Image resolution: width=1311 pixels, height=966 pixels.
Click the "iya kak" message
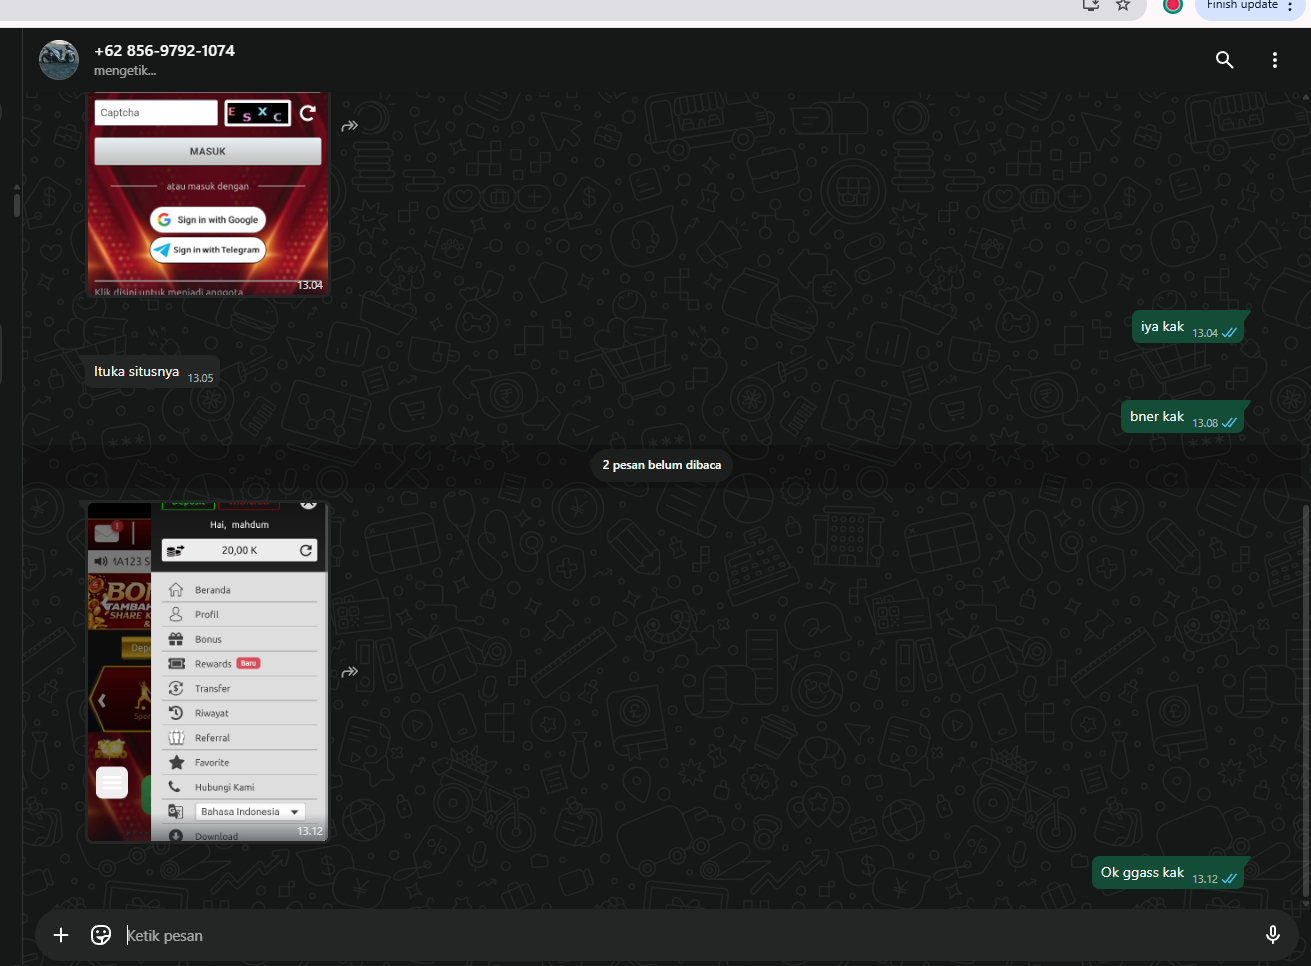click(1188, 327)
